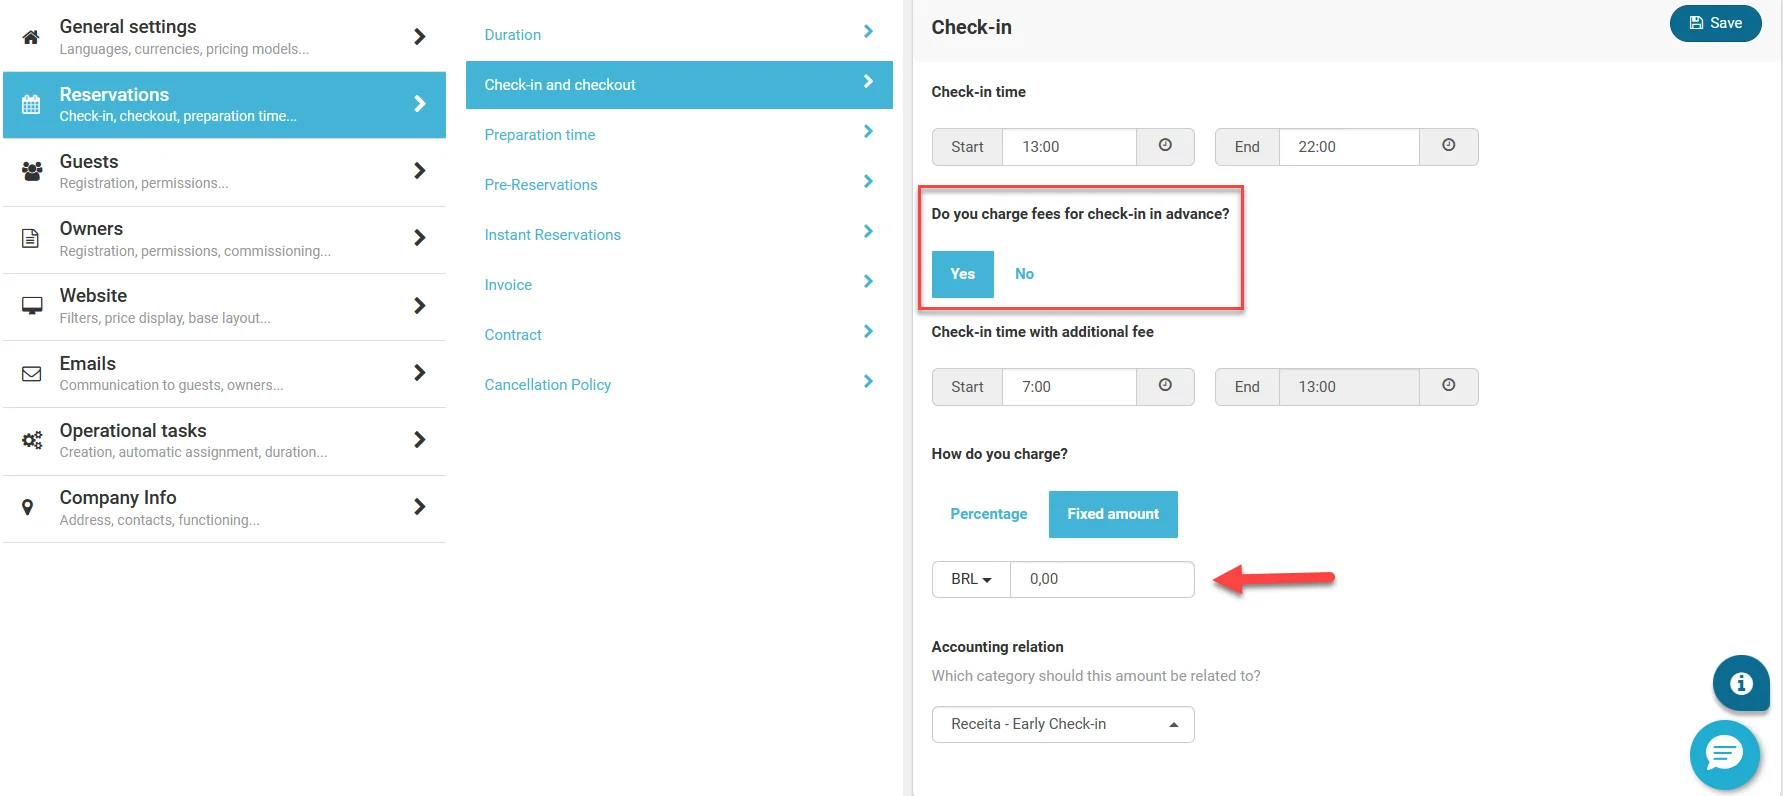The height and width of the screenshot is (796, 1783).
Task: Open clock picker for additional fee End 13:00
Action: pos(1448,386)
